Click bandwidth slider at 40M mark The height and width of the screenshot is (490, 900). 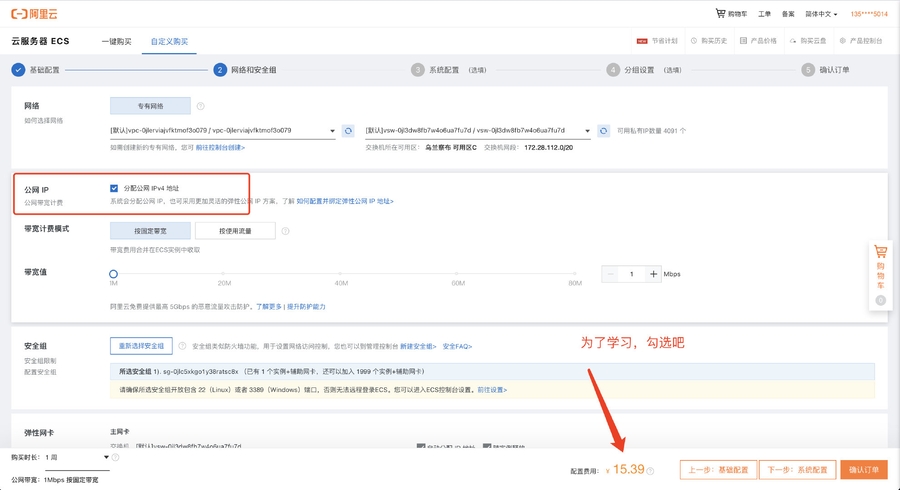[x=344, y=273]
